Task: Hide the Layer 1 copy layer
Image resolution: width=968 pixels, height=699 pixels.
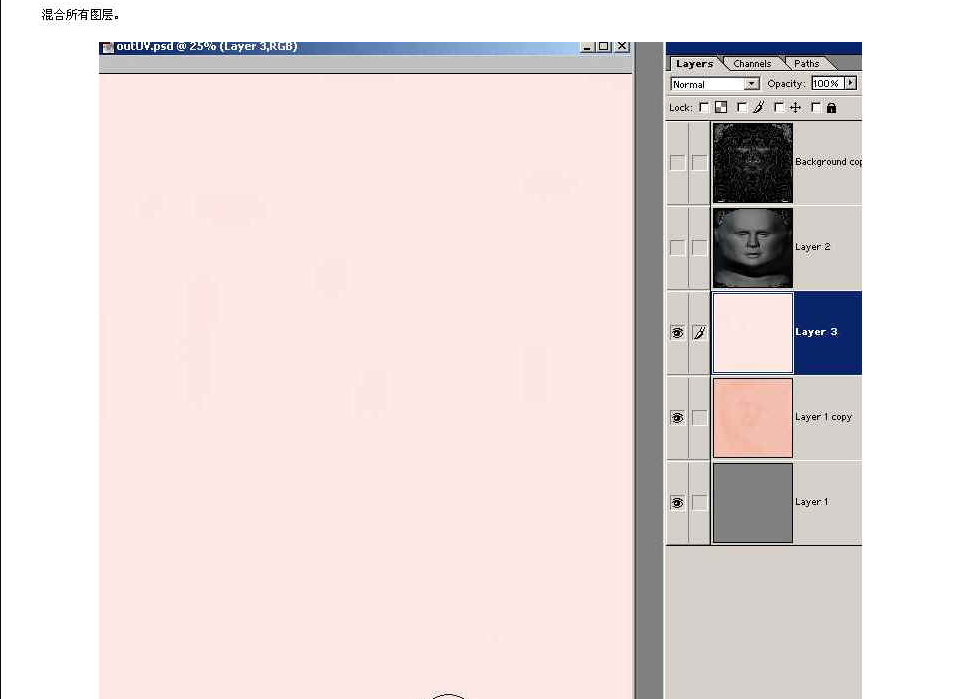Action: (677, 418)
